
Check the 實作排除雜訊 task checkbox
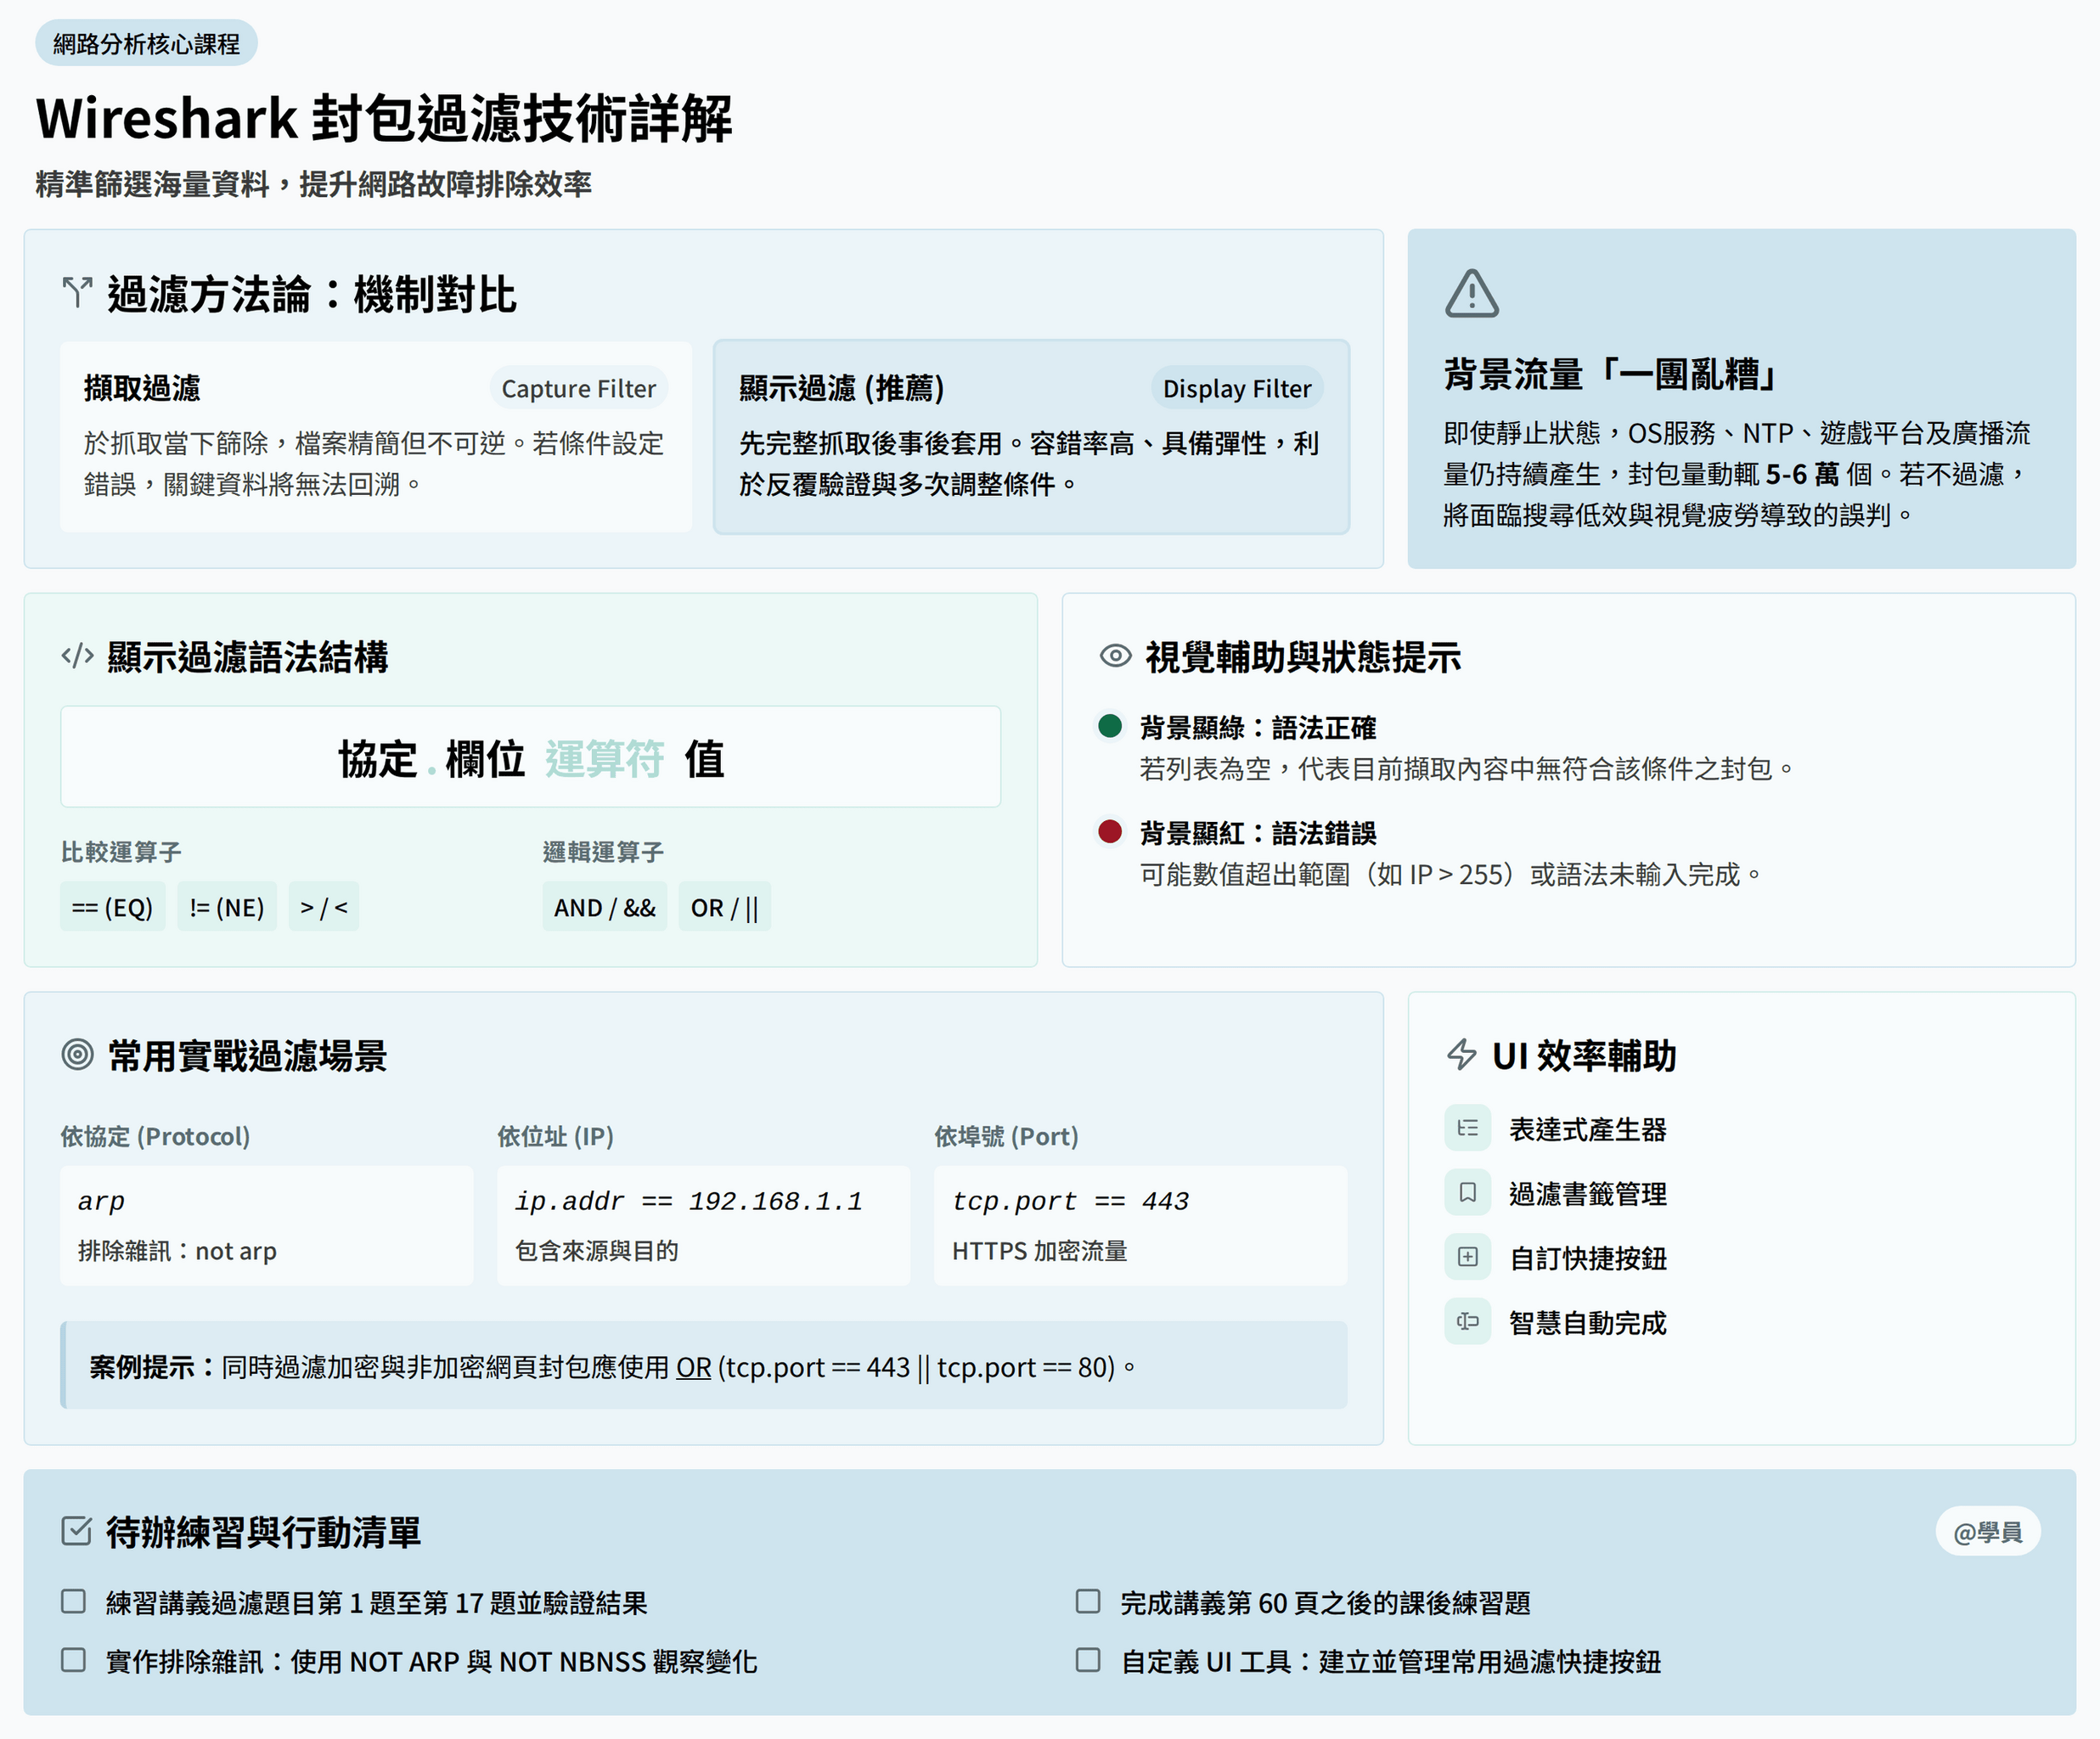[74, 1660]
